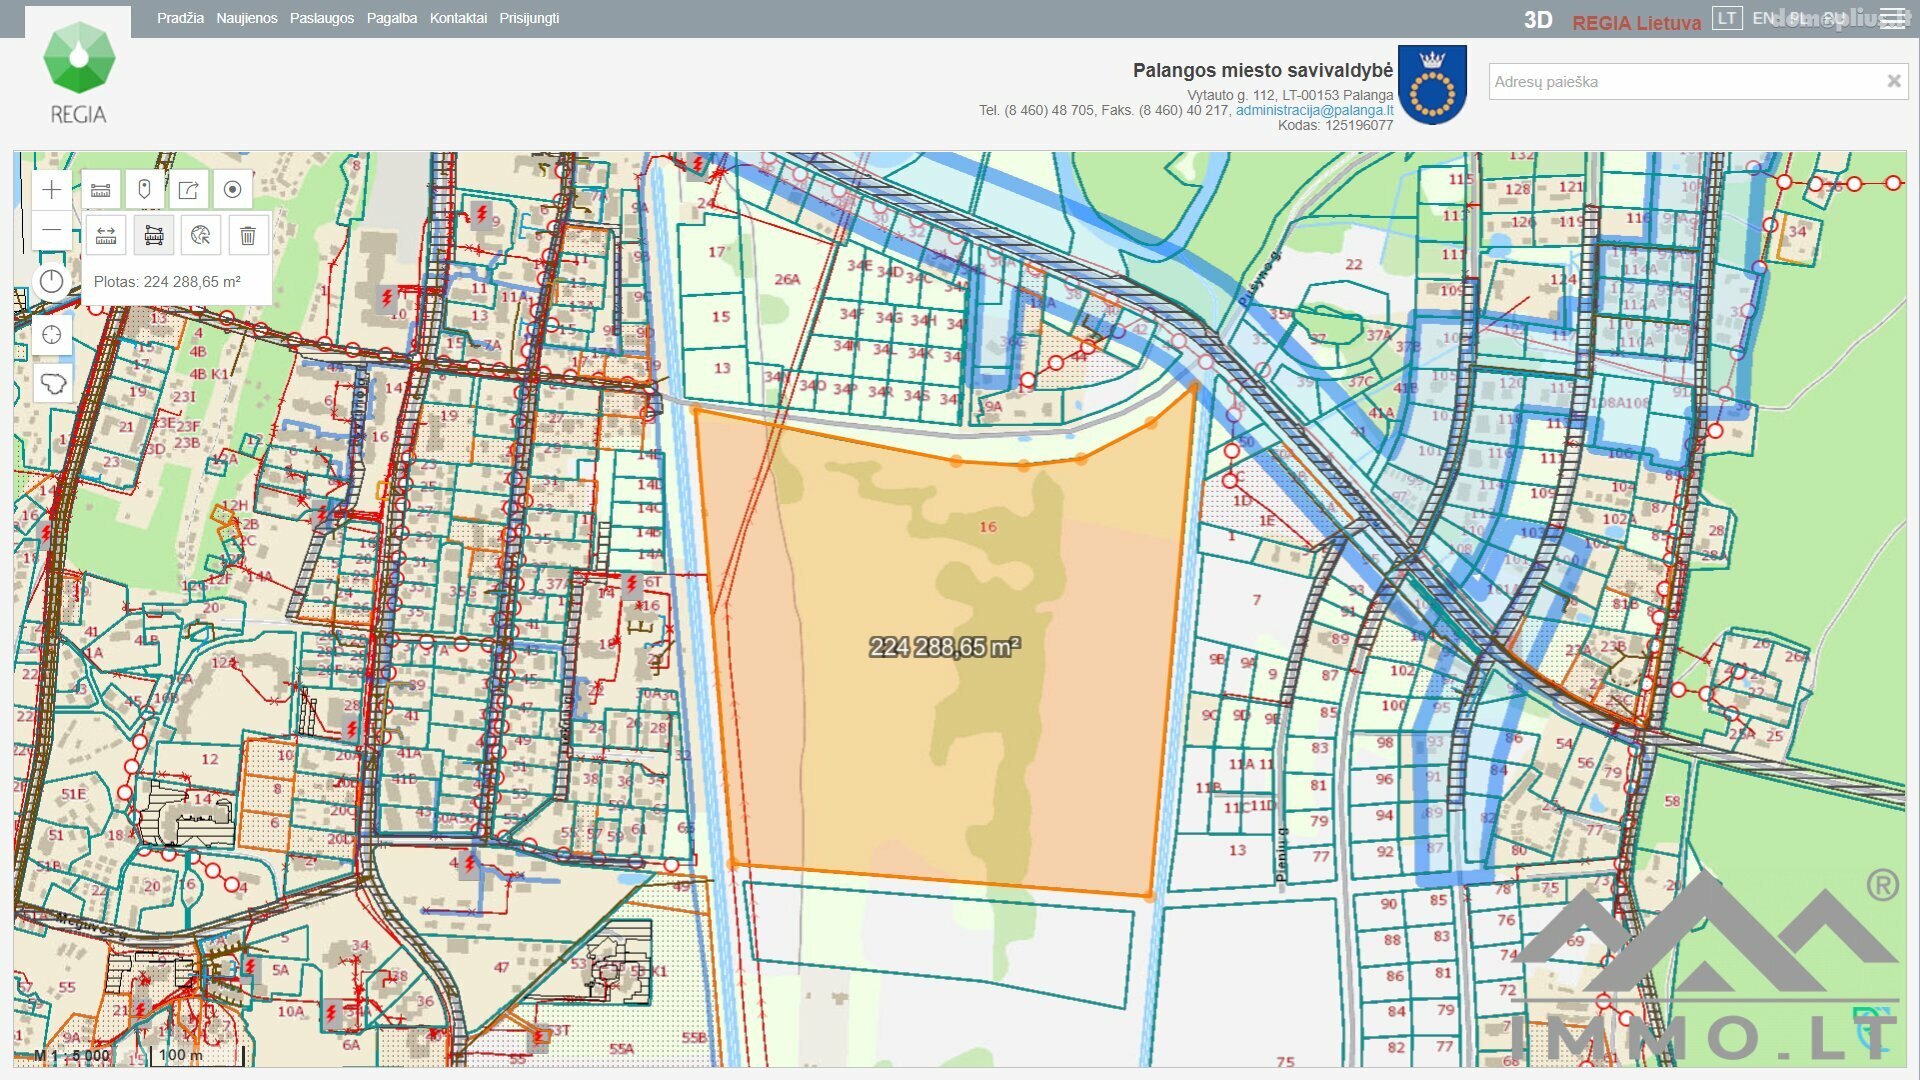
Task: Click the Prisijungti login link
Action: click(529, 18)
